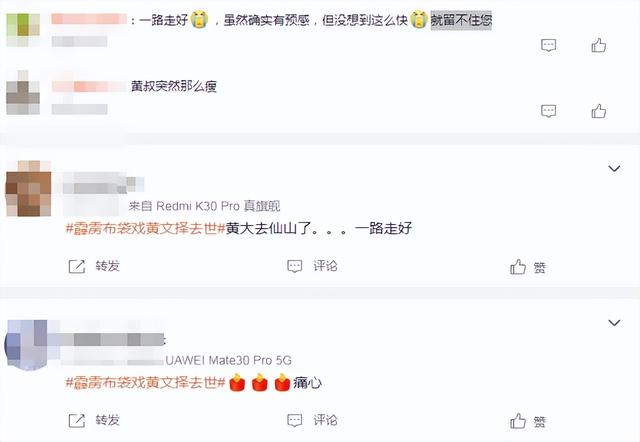Open the blue avatar of the HUAWEI Mate30 poster
This screenshot has height=442, width=640.
point(27,345)
